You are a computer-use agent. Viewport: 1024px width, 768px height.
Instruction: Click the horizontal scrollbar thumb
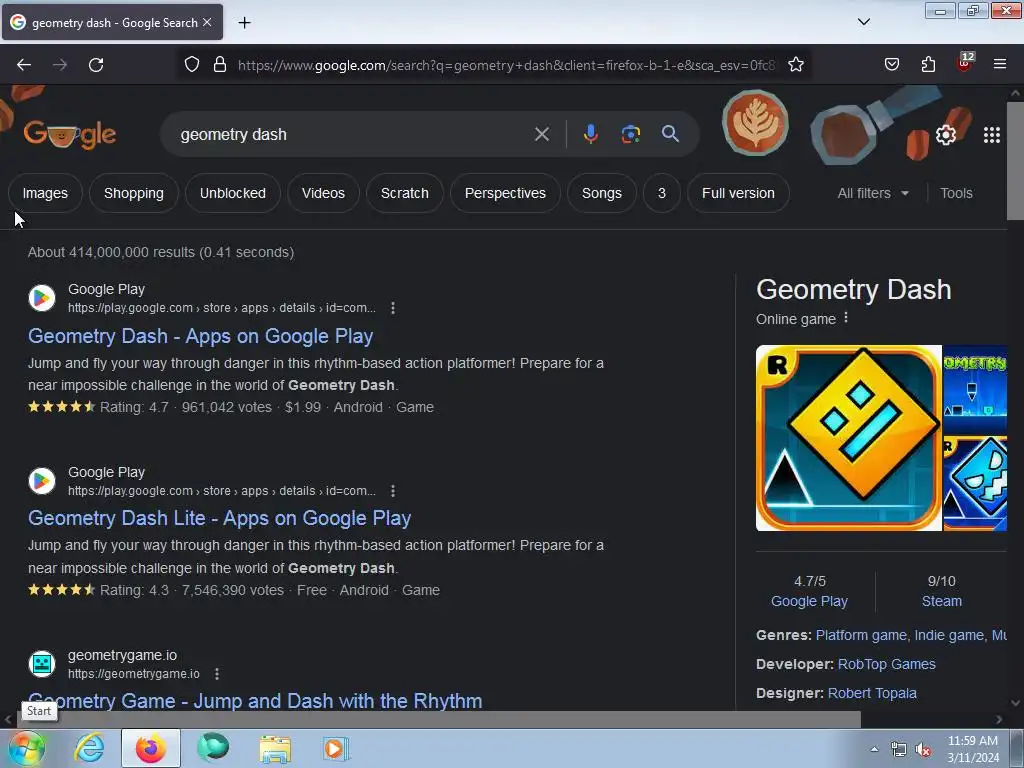438,720
